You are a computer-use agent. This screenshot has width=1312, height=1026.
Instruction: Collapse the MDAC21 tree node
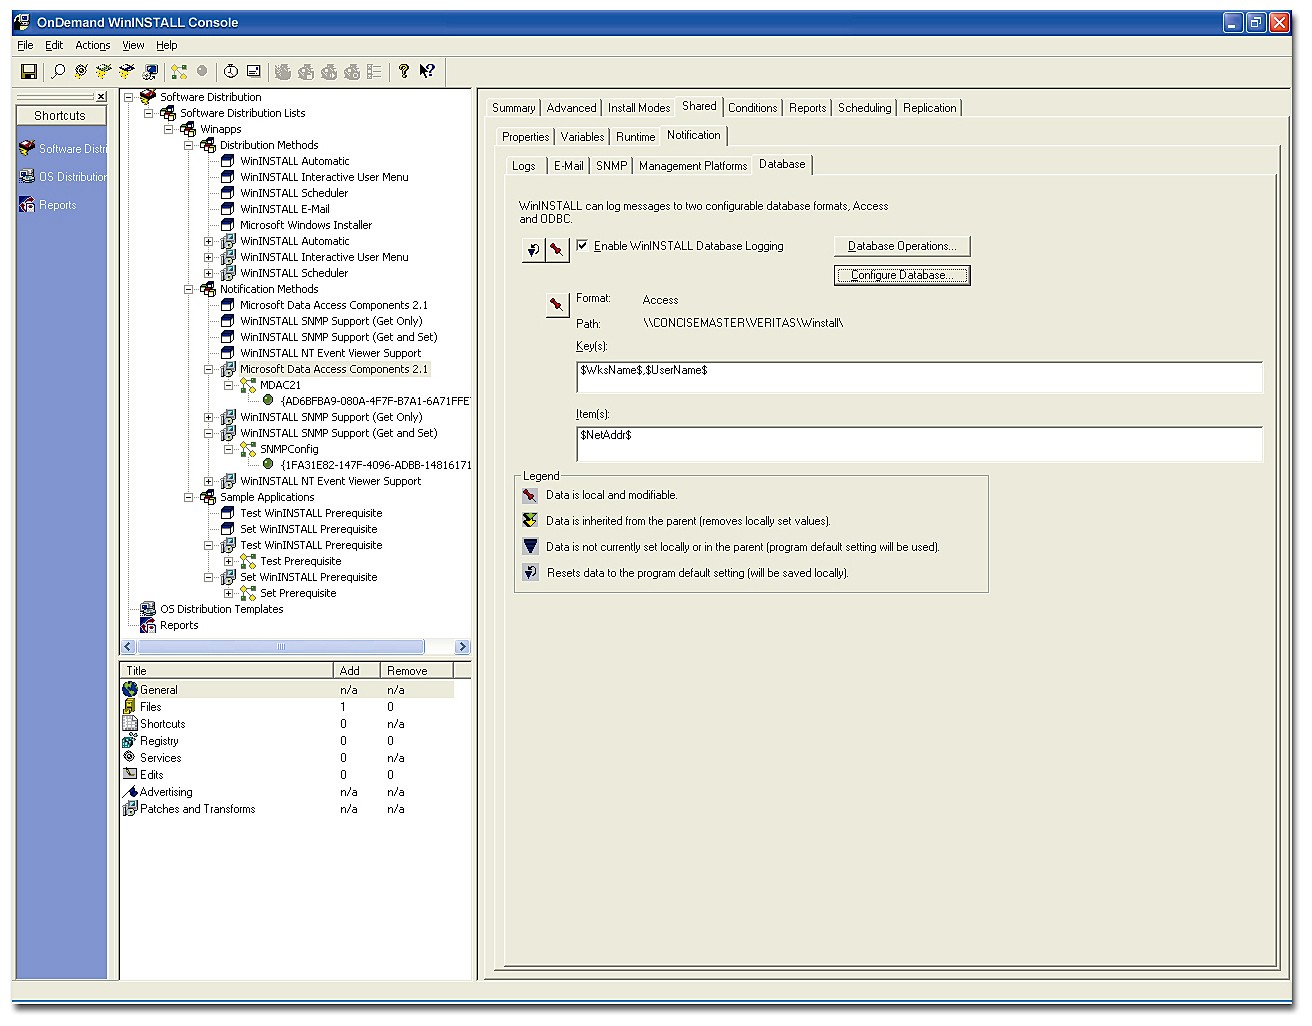[x=228, y=385]
